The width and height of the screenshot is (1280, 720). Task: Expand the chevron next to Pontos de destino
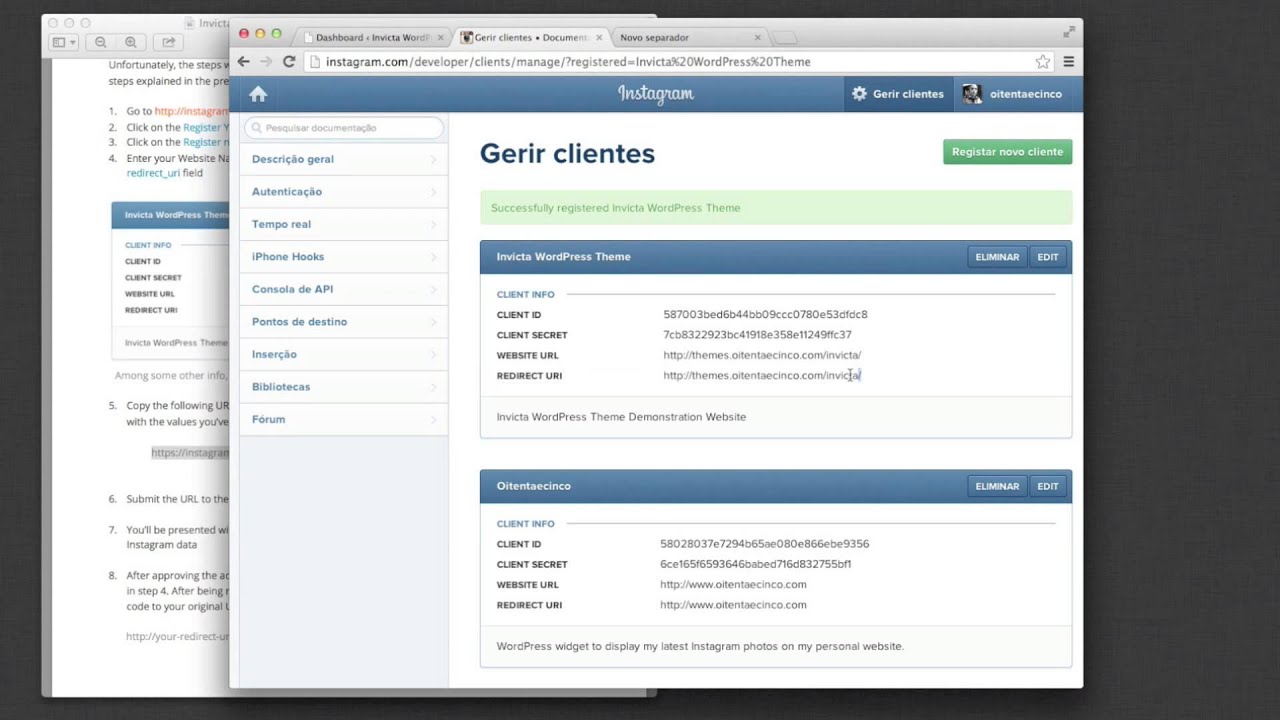coord(433,322)
